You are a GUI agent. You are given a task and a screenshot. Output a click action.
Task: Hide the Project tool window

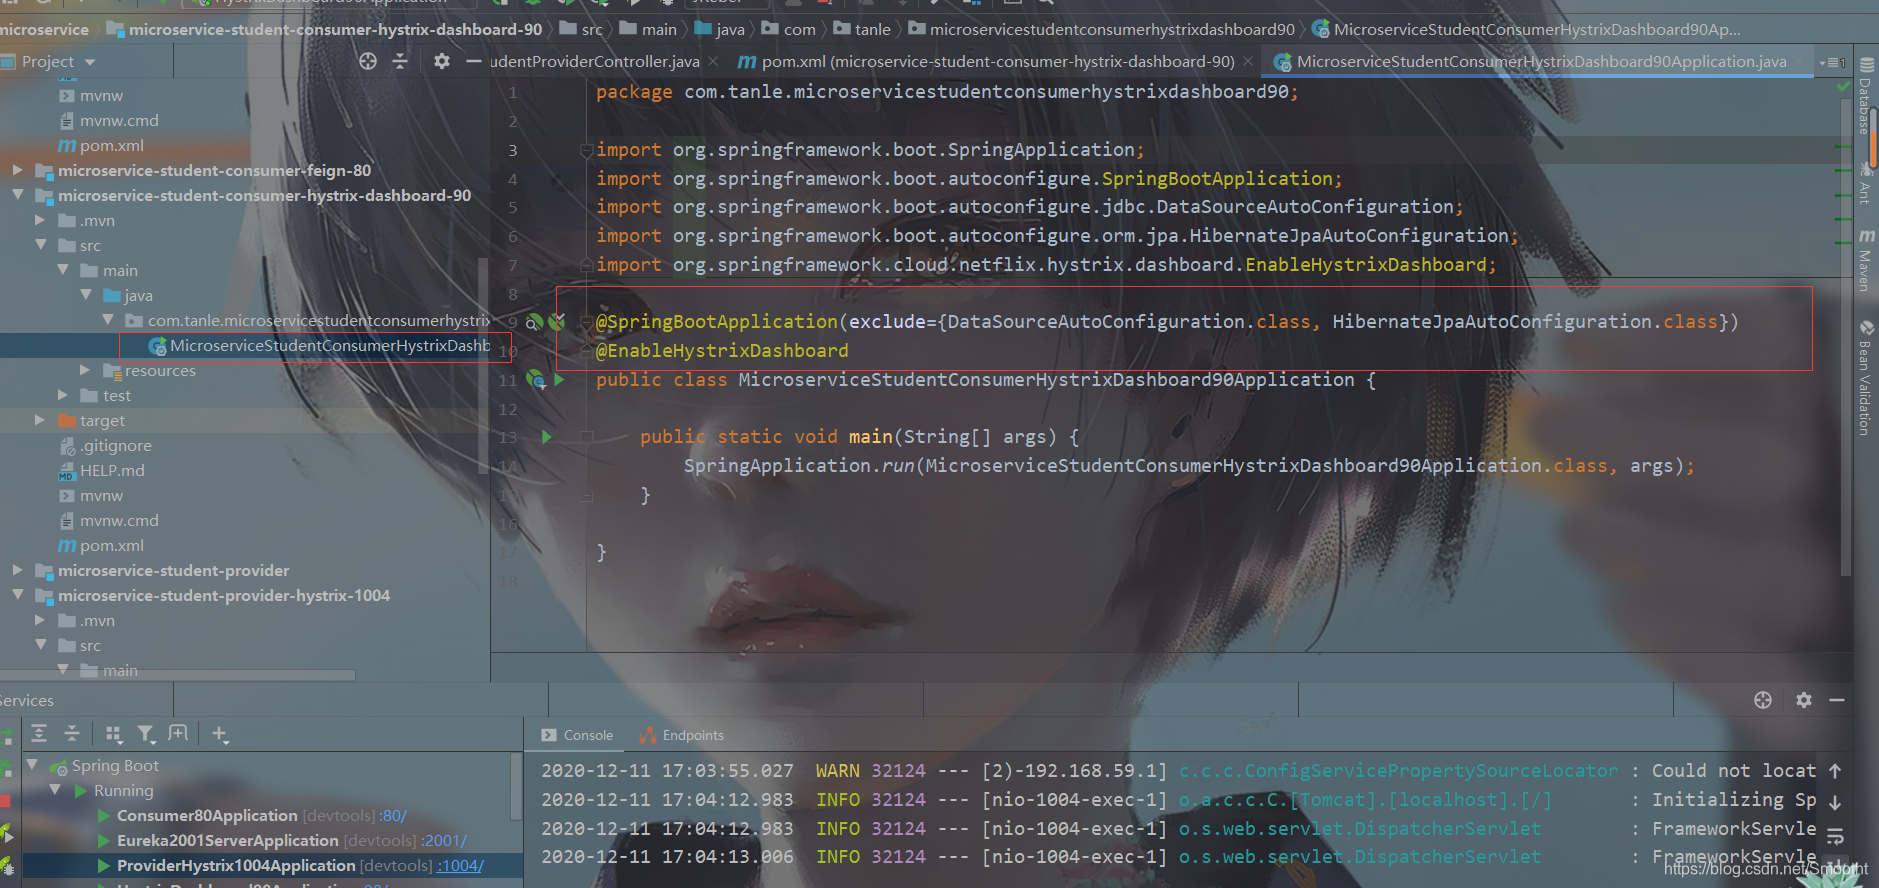(474, 62)
